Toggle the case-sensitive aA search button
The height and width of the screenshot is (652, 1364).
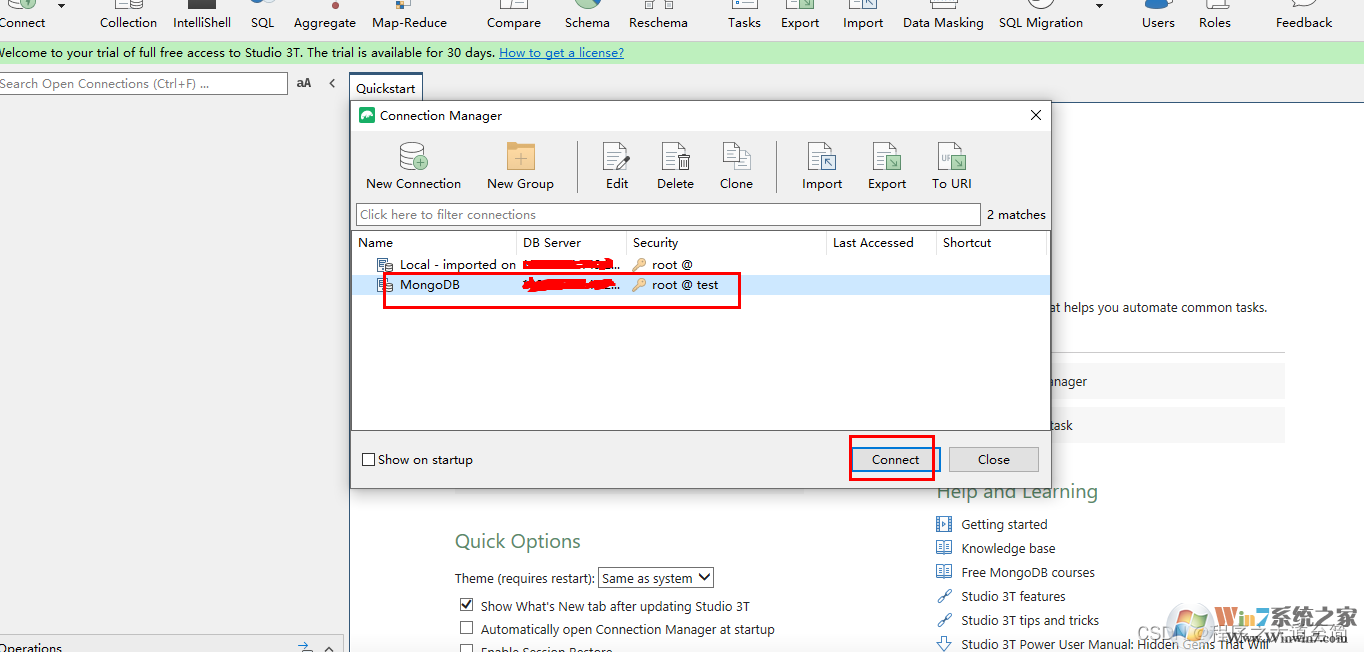click(304, 84)
